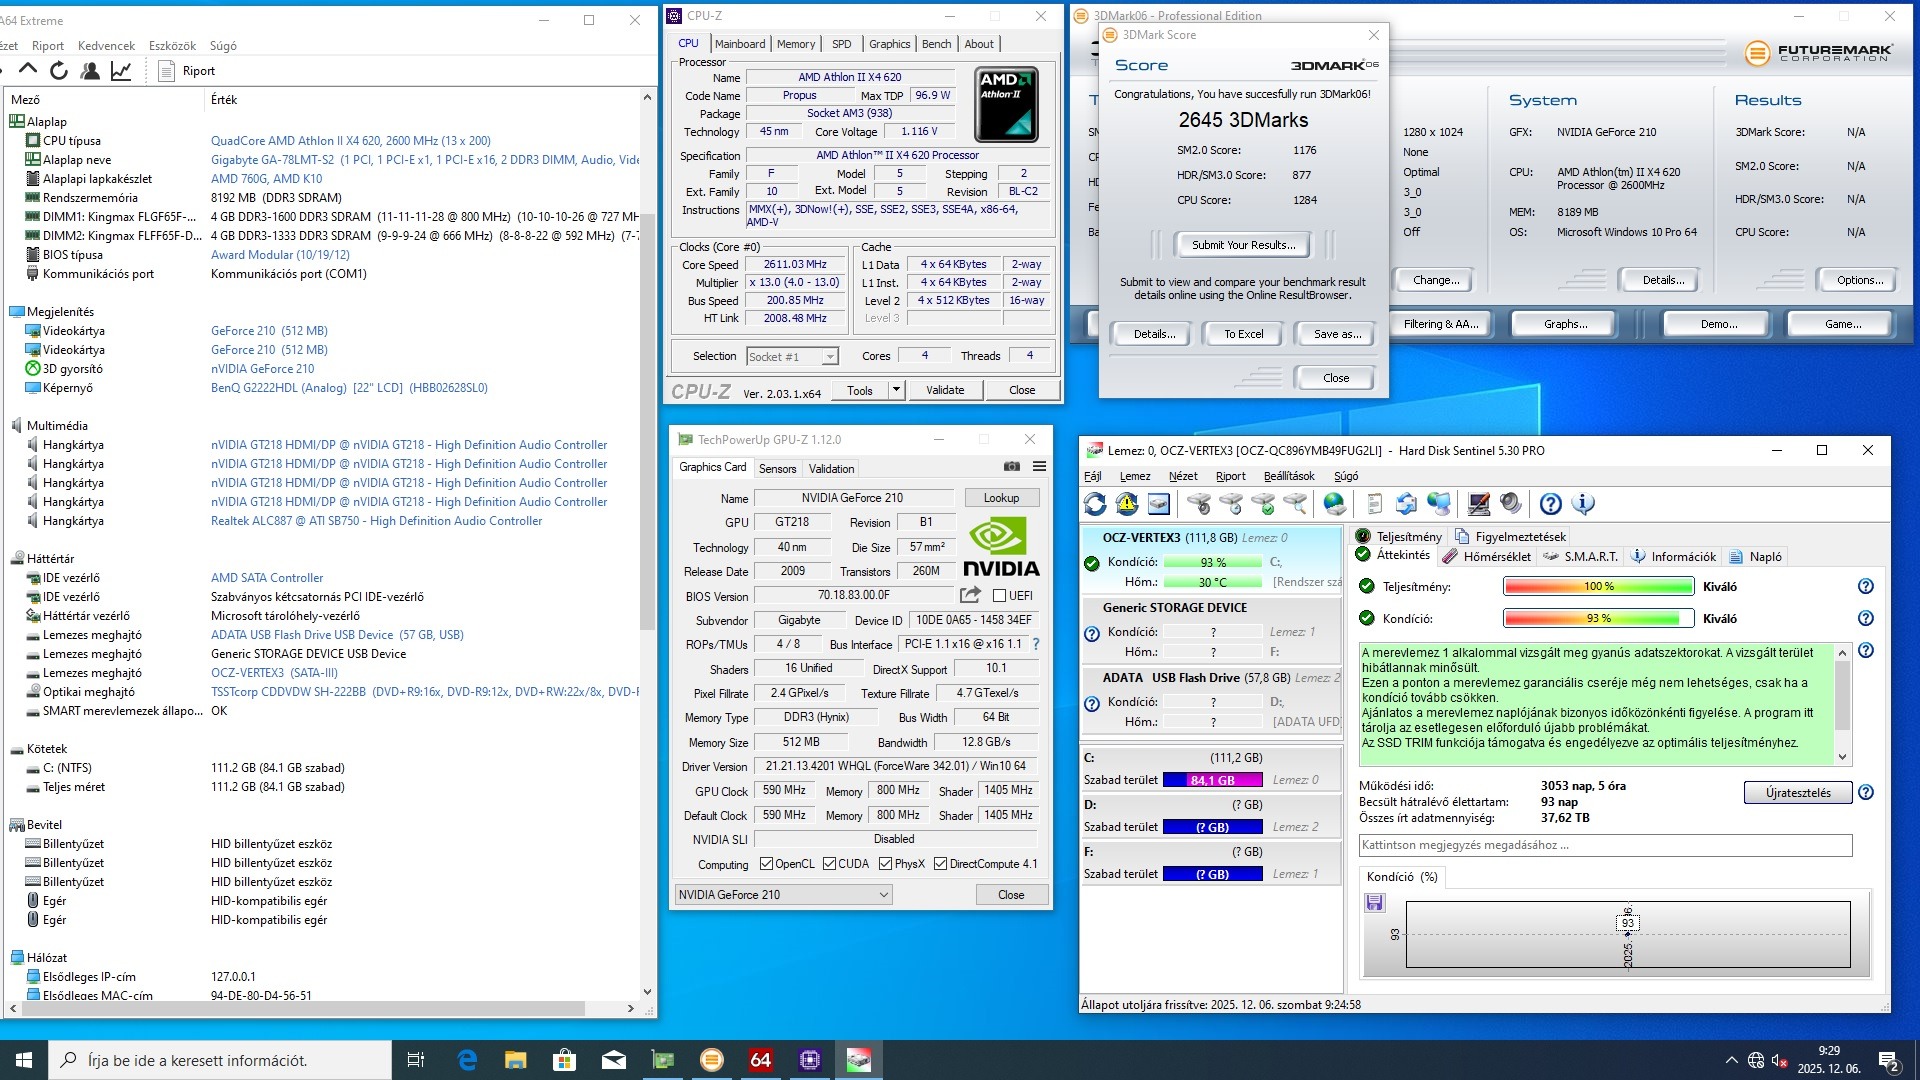The image size is (1920, 1080).
Task: Toggle the CUDA checkbox in GPU-Z
Action: (829, 864)
